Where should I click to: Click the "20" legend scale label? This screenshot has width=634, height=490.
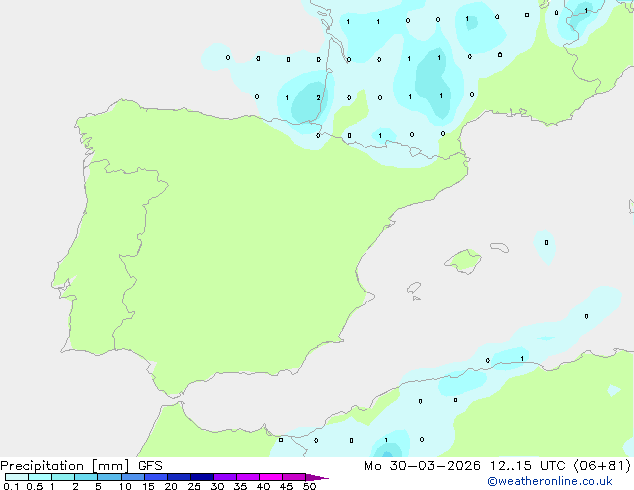[171, 486]
